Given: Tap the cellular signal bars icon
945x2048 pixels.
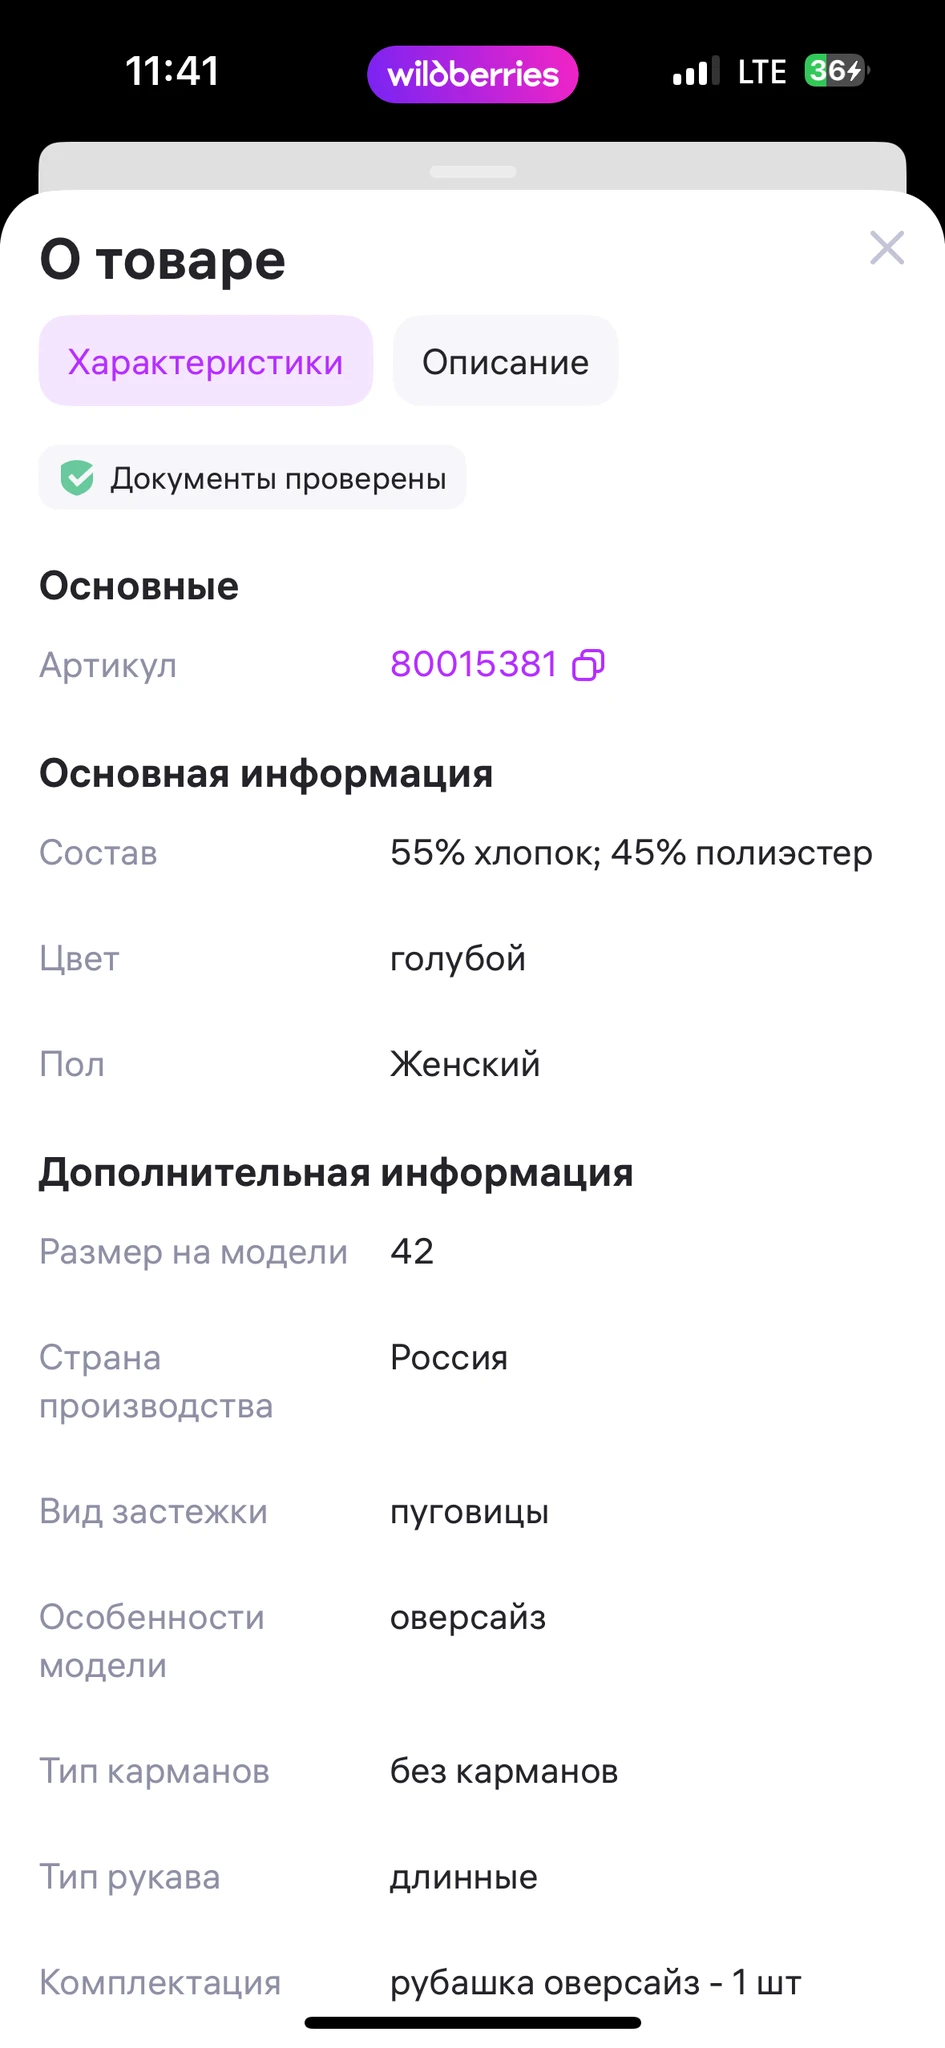Looking at the screenshot, I should (695, 72).
